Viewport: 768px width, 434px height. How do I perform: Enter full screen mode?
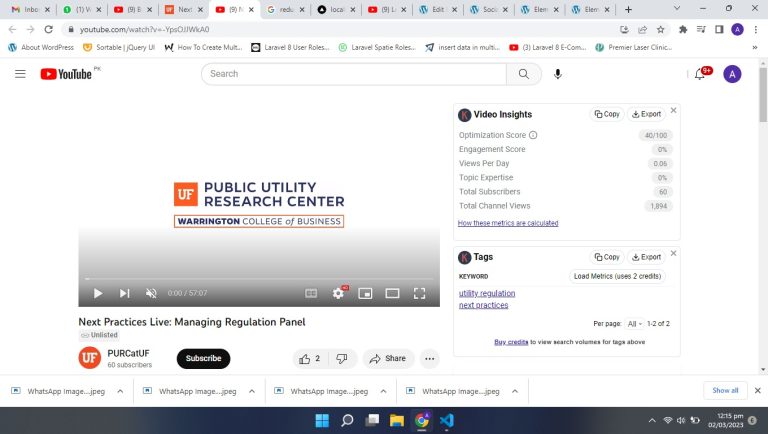tap(419, 293)
